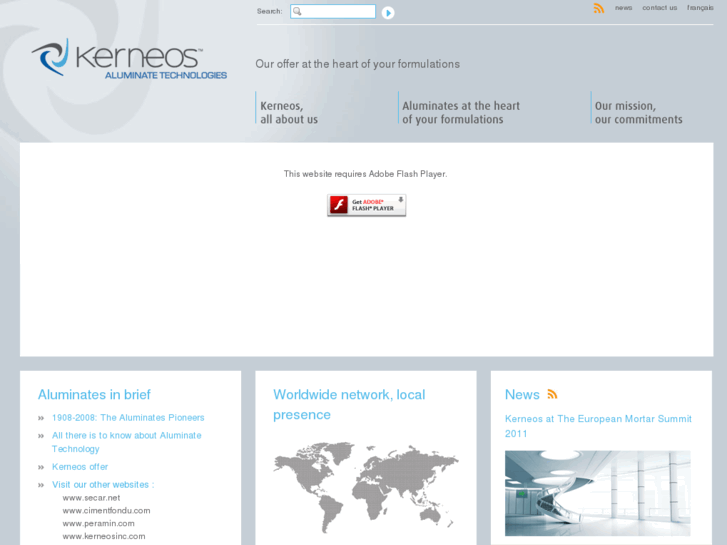Select 'Aluminates at the heart' menu item
The height and width of the screenshot is (545, 727).
coord(460,112)
